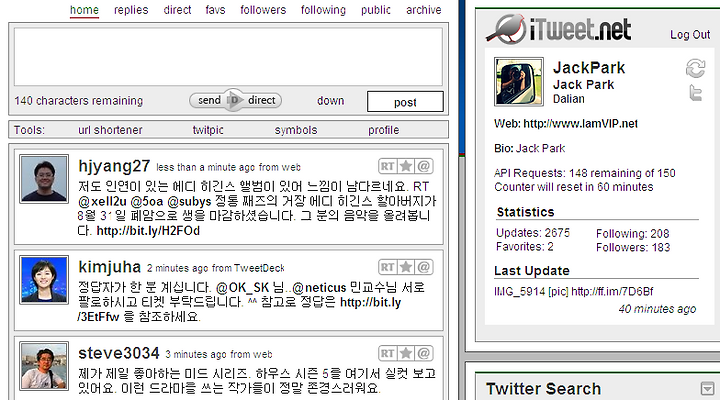Open the bit.ly/H2FOd link in hjyang27's tweet
720x400 pixels.
148,231
